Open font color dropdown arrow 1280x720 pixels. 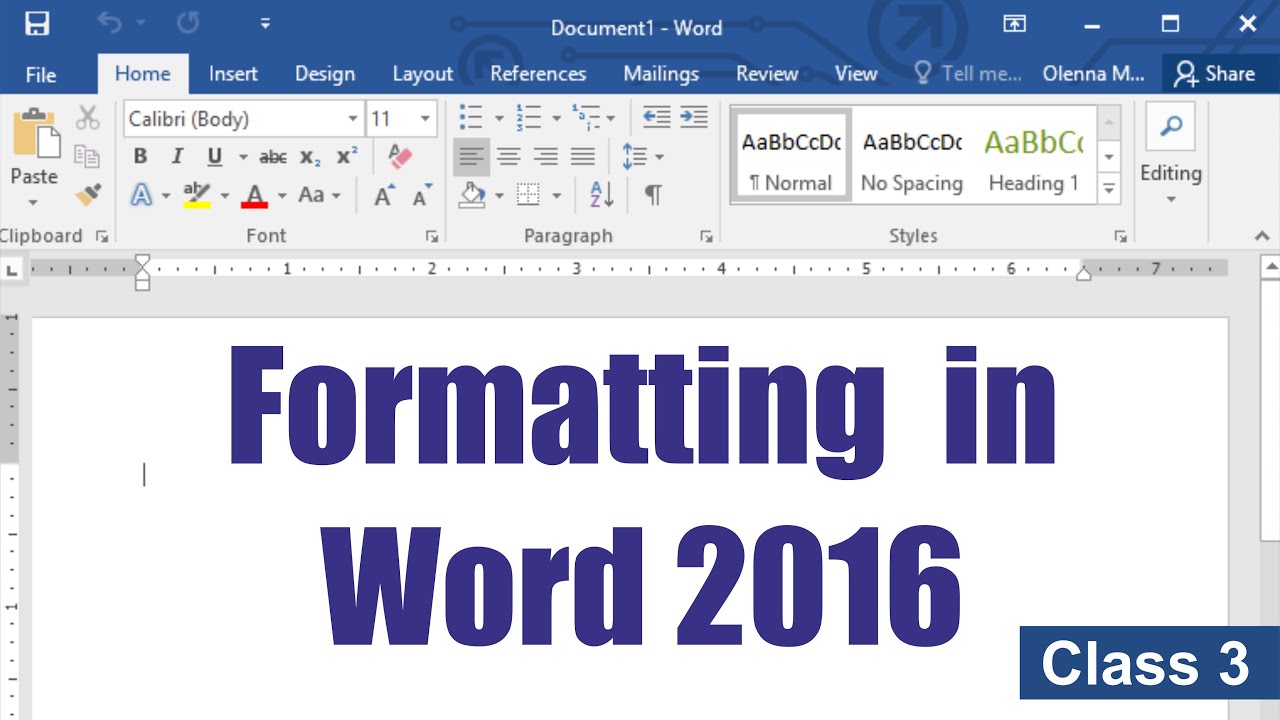282,195
